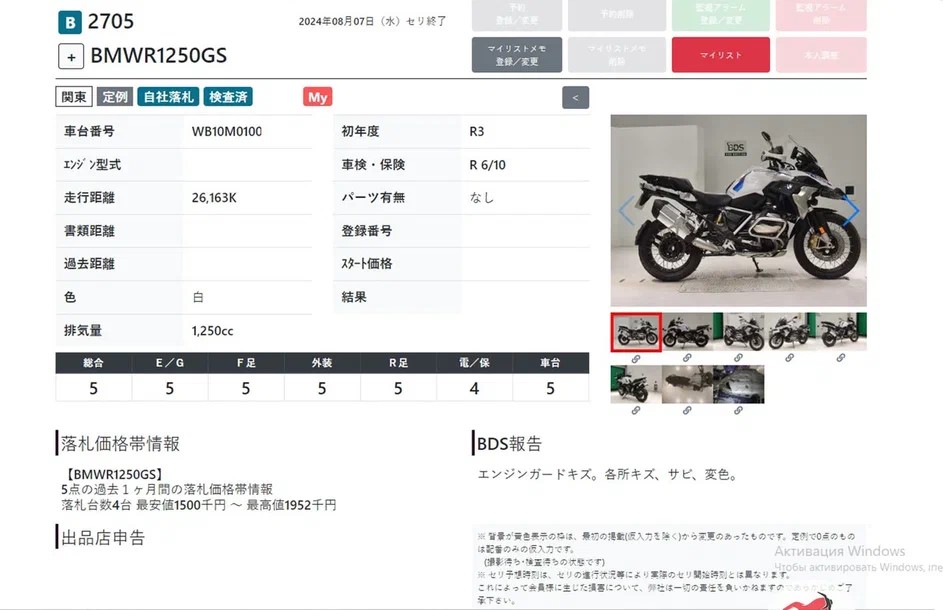Image resolution: width=943 pixels, height=610 pixels.
Task: Click the pink 監視アラーム 削除 button
Action: (x=821, y=14)
